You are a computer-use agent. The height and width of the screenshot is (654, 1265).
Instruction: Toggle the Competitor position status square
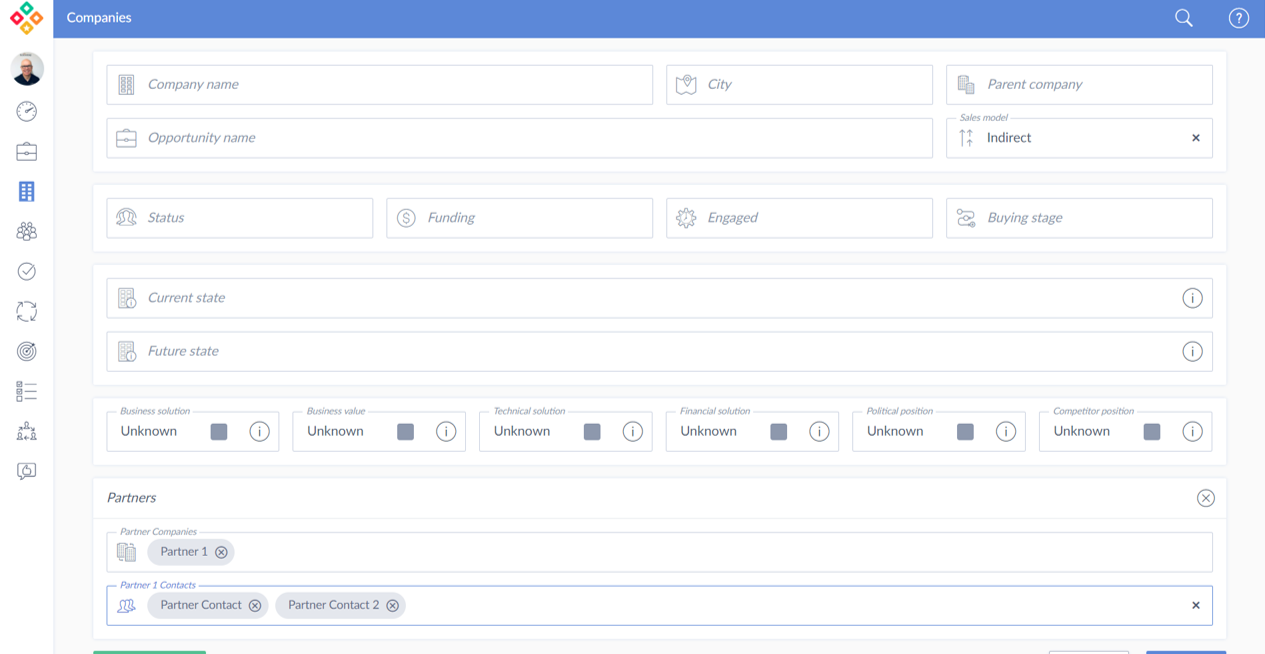[x=1152, y=432]
